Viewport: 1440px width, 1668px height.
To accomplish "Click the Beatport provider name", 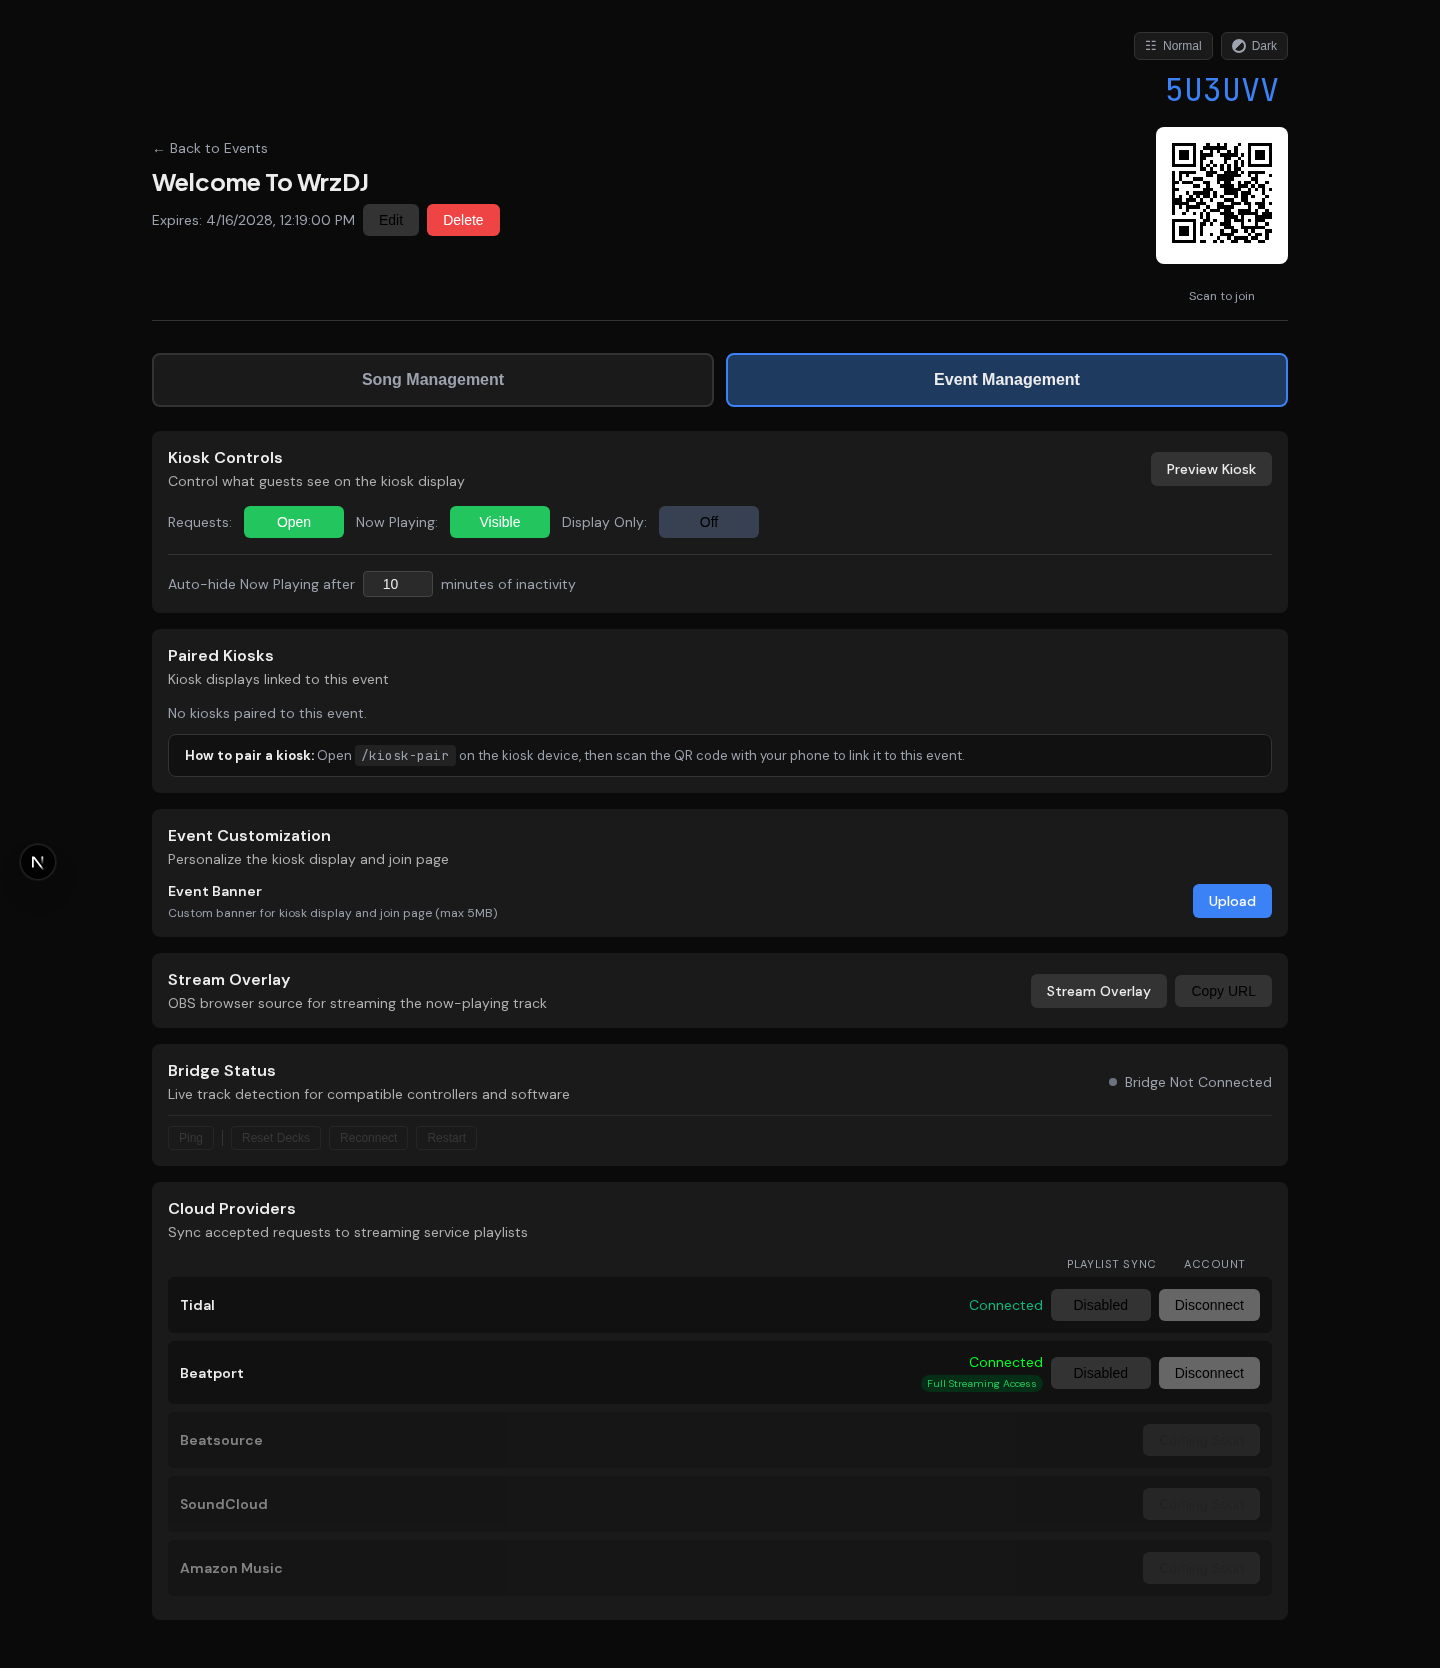I will (212, 1373).
